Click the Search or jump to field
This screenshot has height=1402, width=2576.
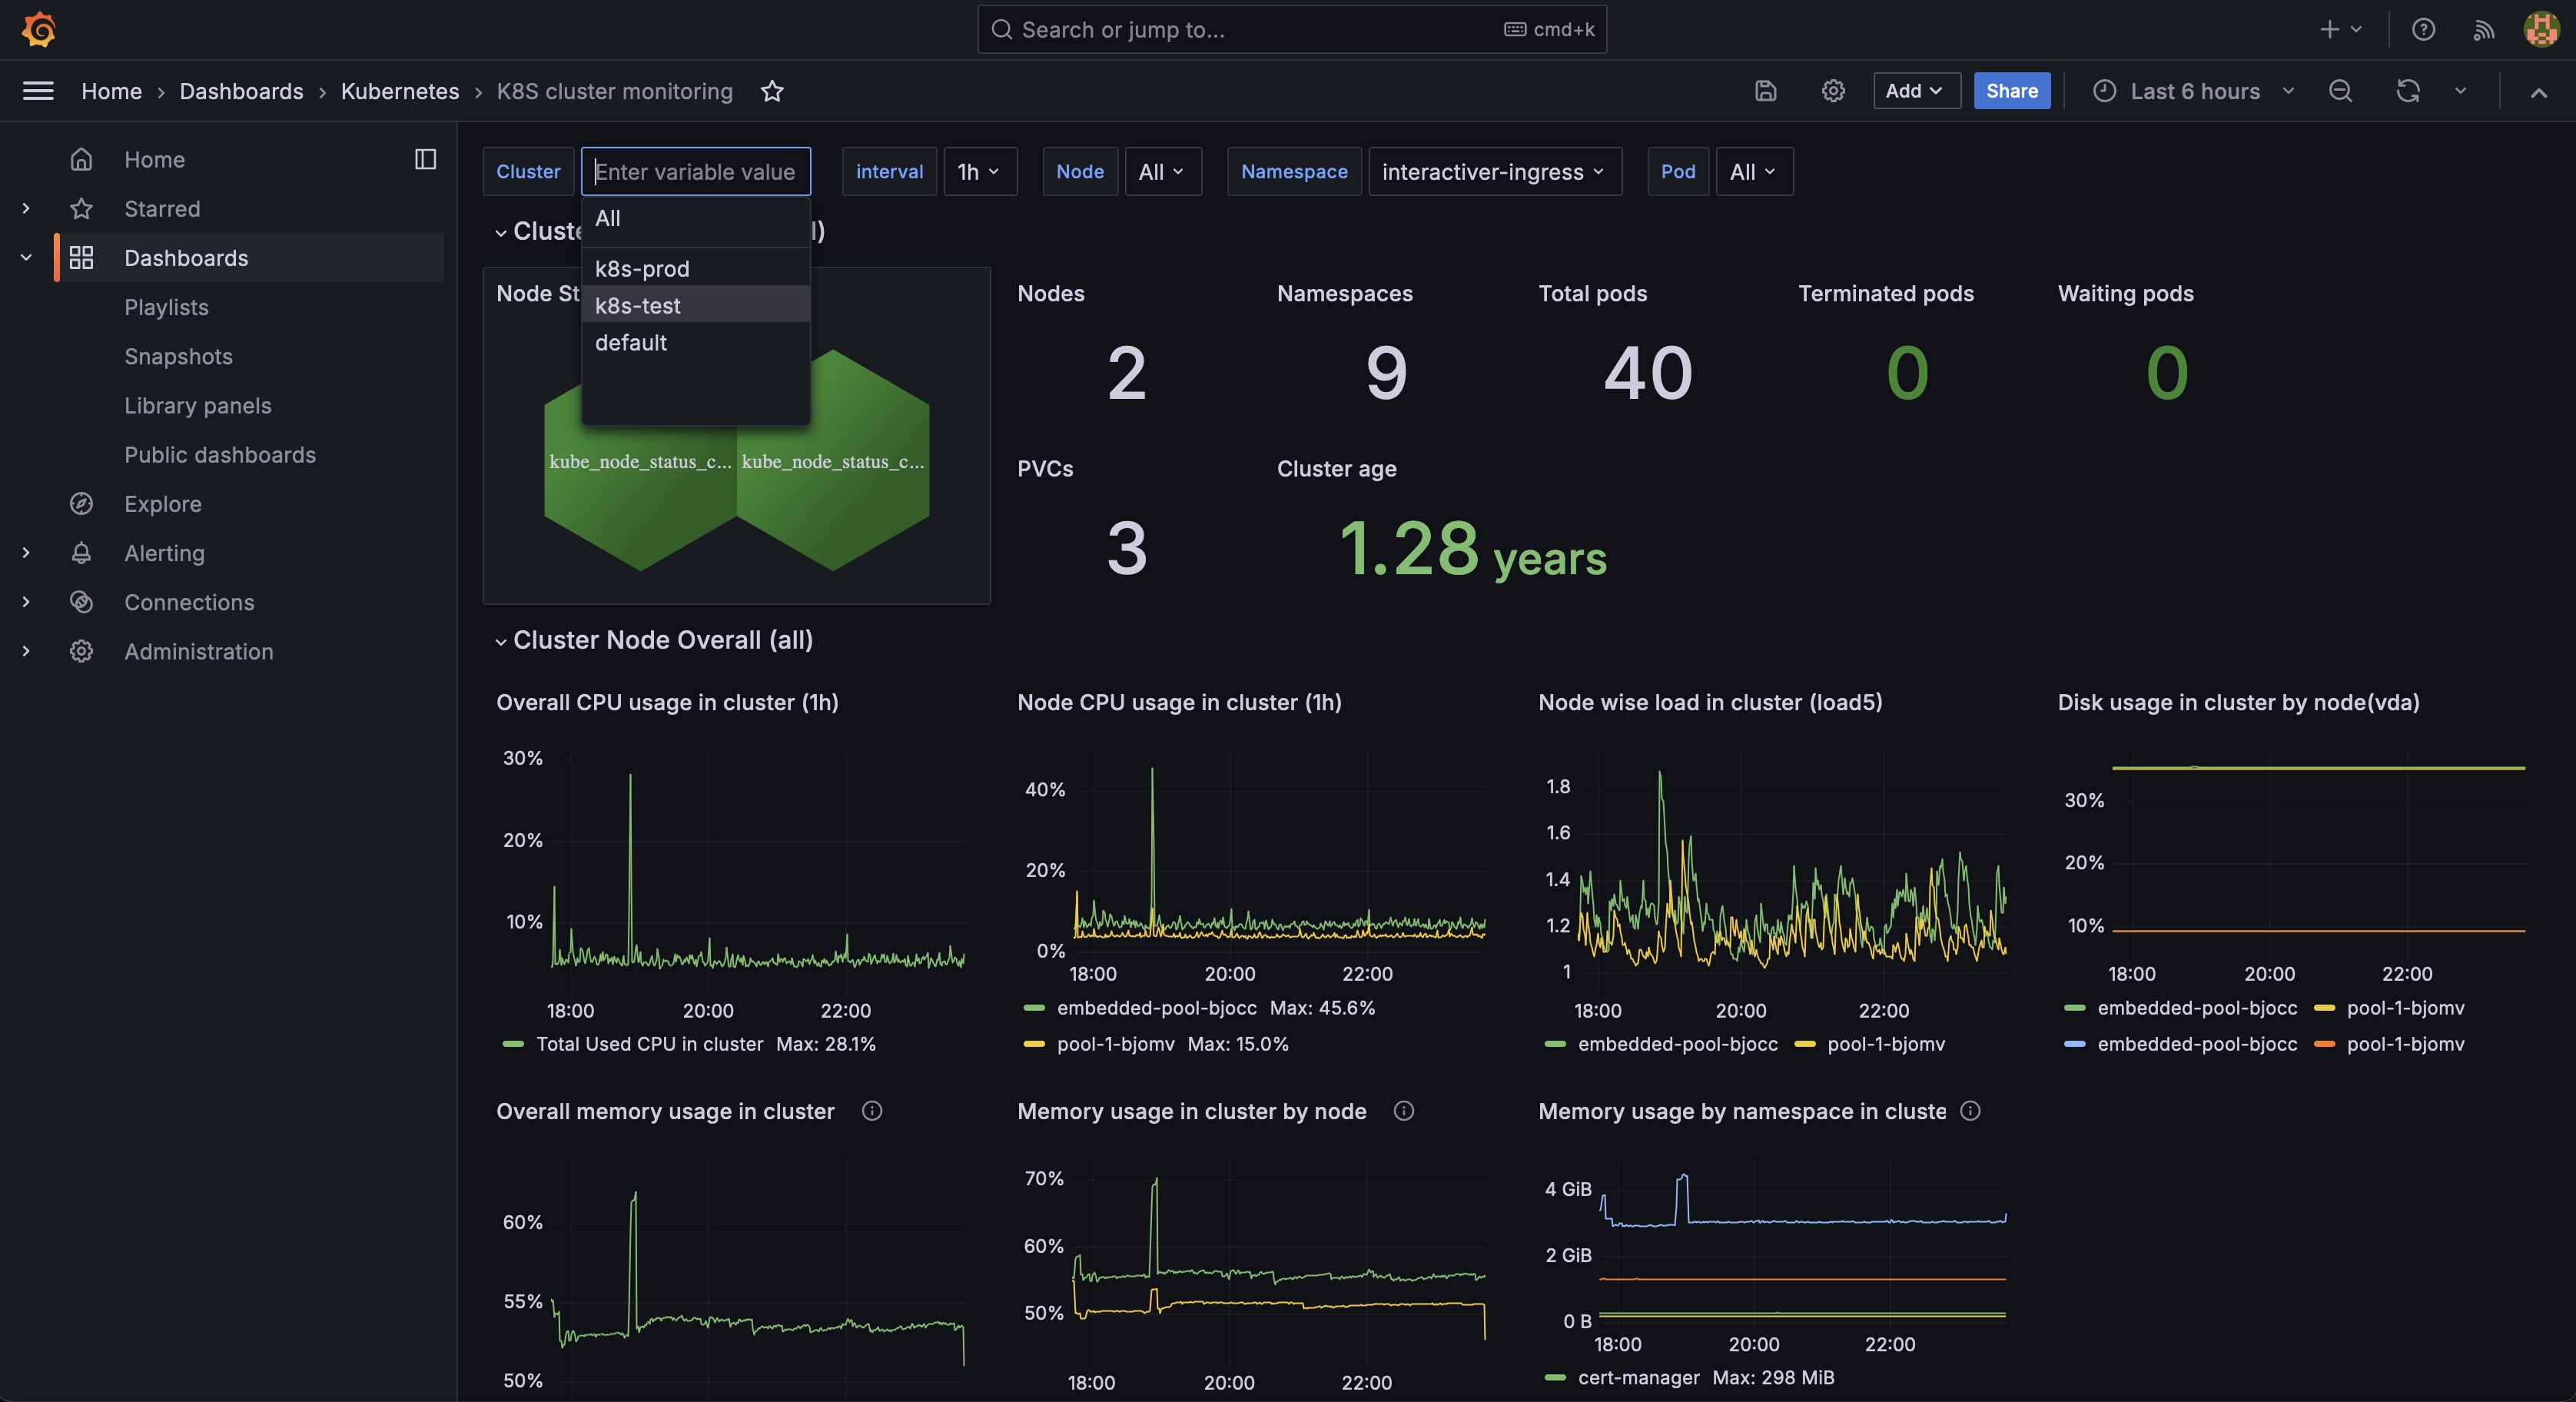pyautogui.click(x=1292, y=29)
